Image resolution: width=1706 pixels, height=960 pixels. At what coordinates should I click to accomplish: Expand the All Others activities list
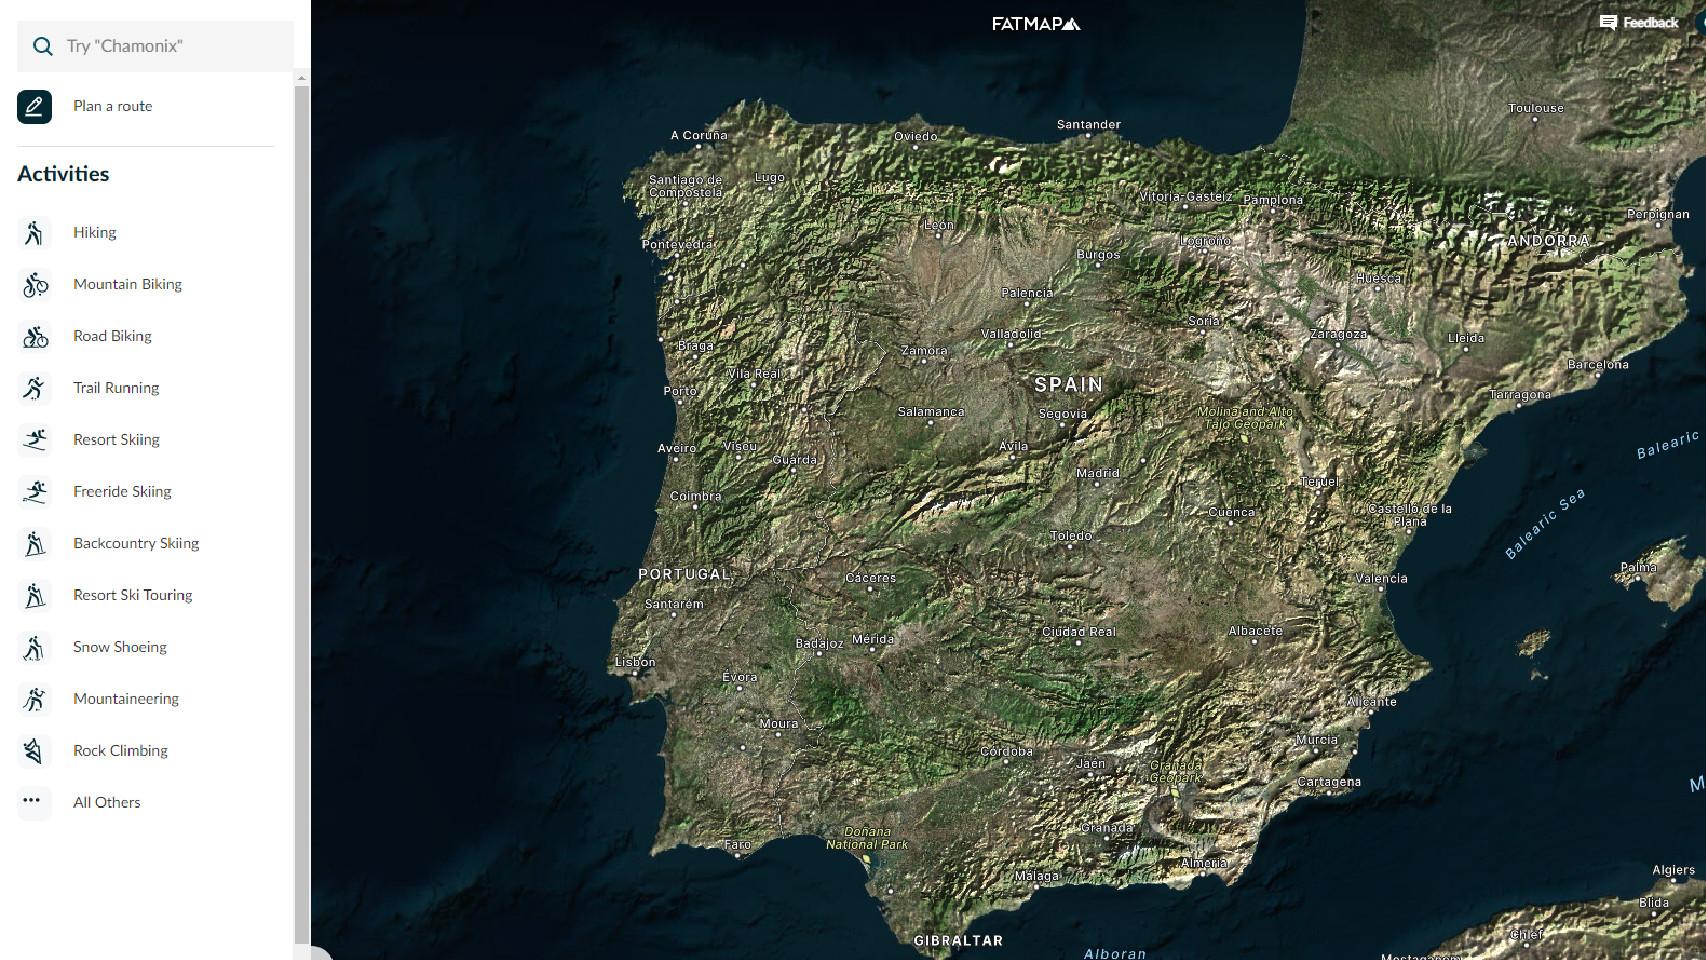pyautogui.click(x=107, y=803)
